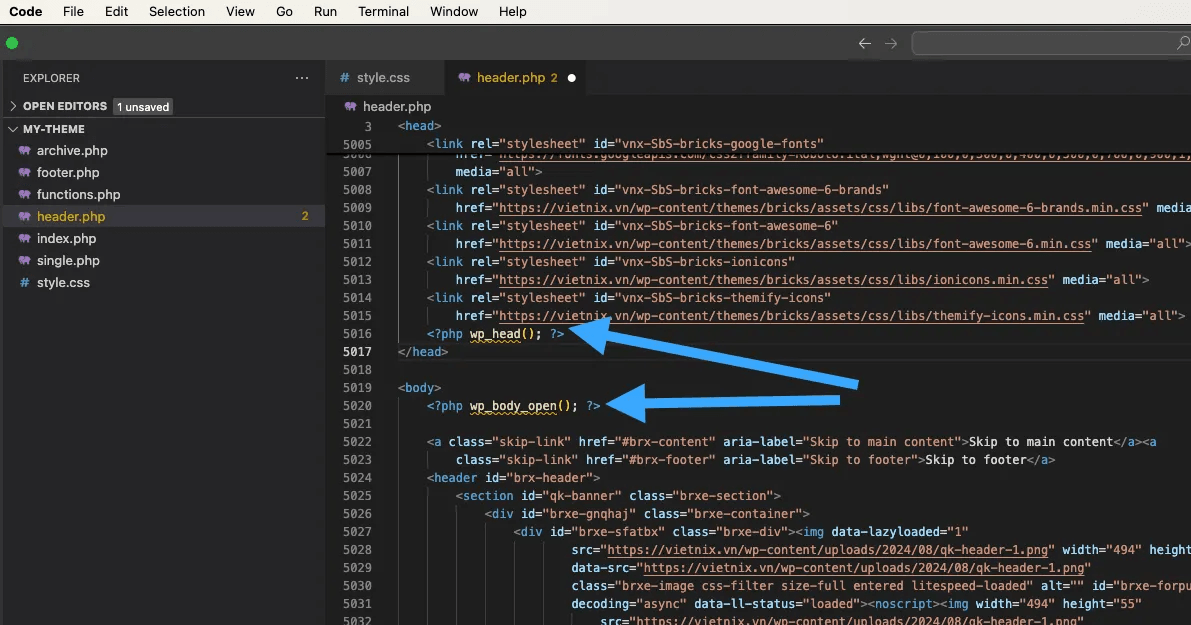The image size is (1191, 625).
Task: Open the Run menu
Action: click(325, 11)
